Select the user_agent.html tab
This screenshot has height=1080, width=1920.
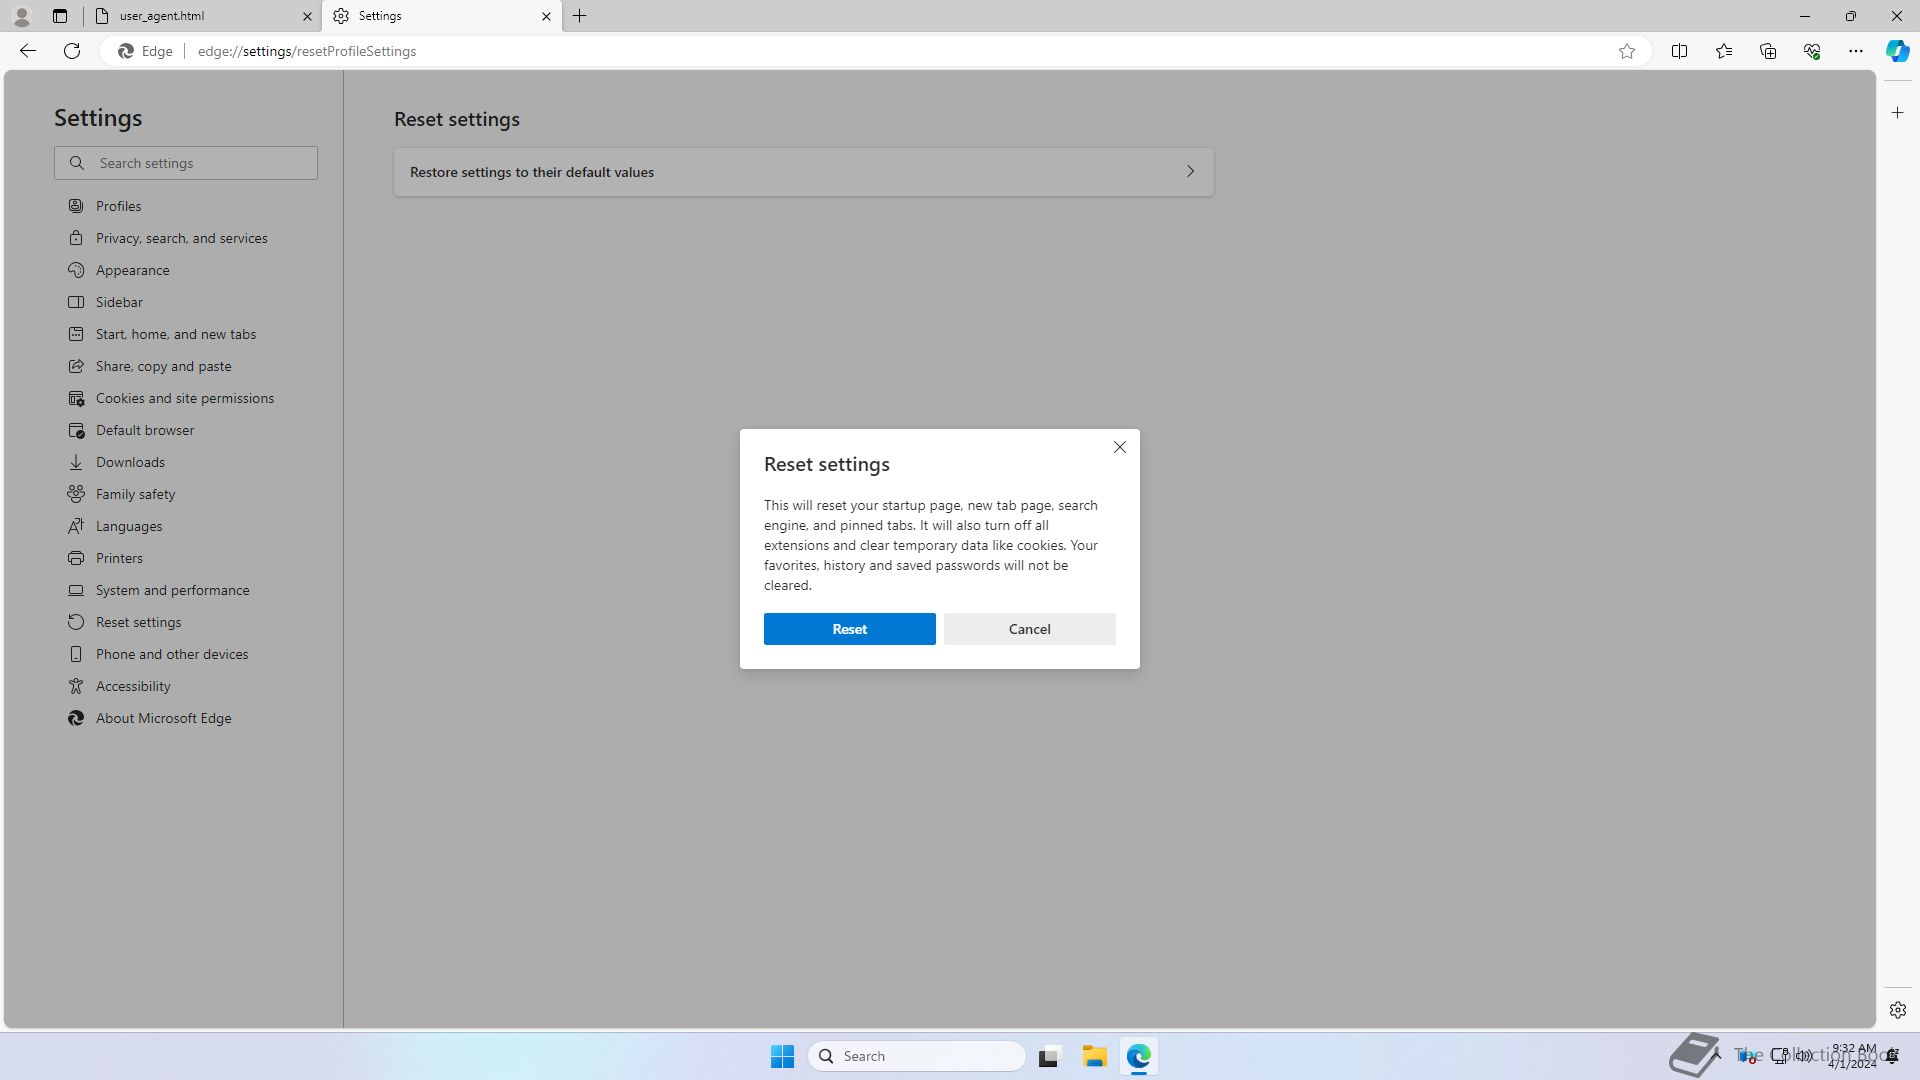click(x=202, y=15)
